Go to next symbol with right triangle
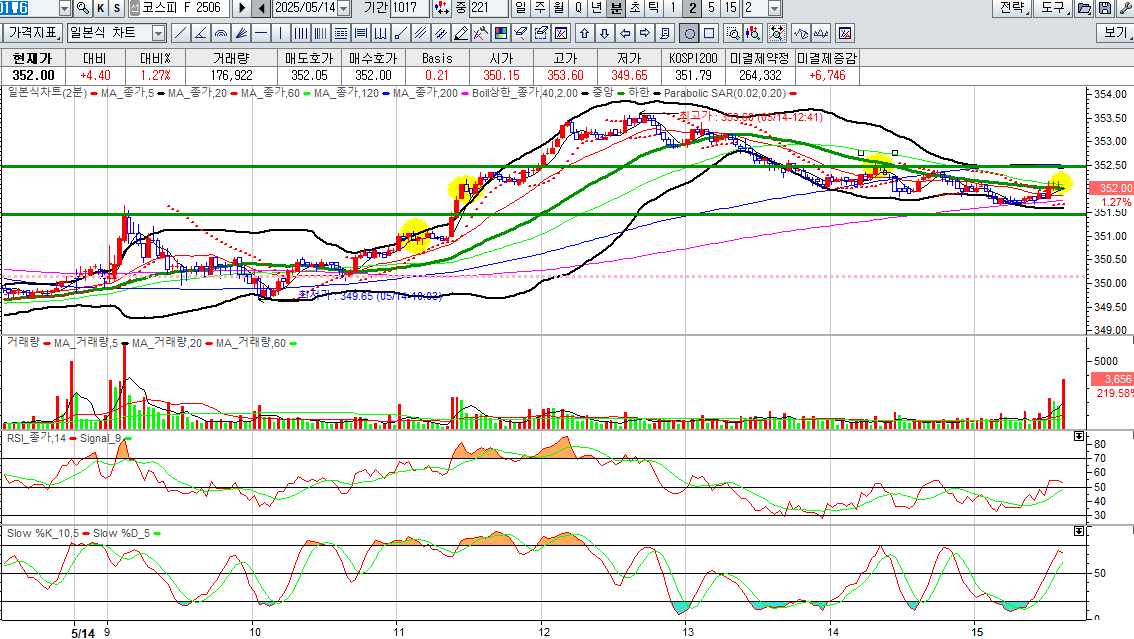Viewport: 1134px width, 639px height. [242, 8]
